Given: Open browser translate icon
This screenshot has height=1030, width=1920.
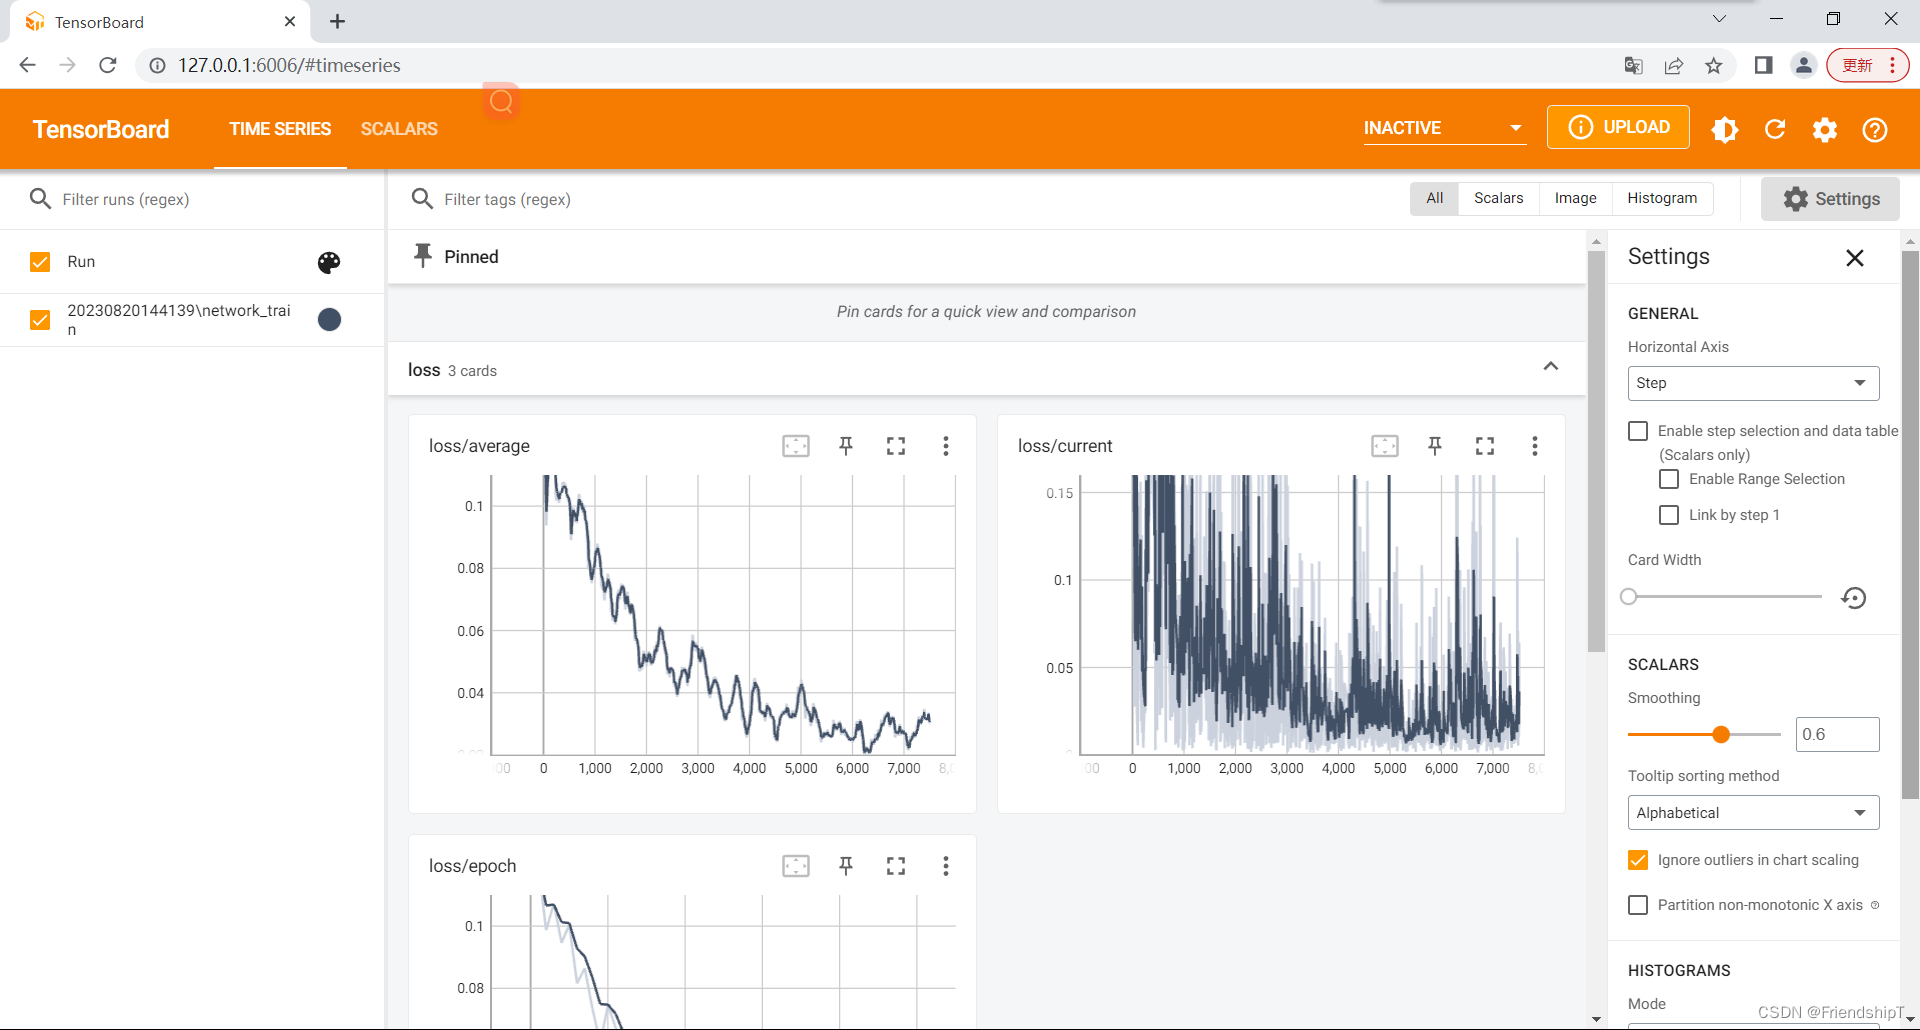Looking at the screenshot, I should pyautogui.click(x=1634, y=66).
